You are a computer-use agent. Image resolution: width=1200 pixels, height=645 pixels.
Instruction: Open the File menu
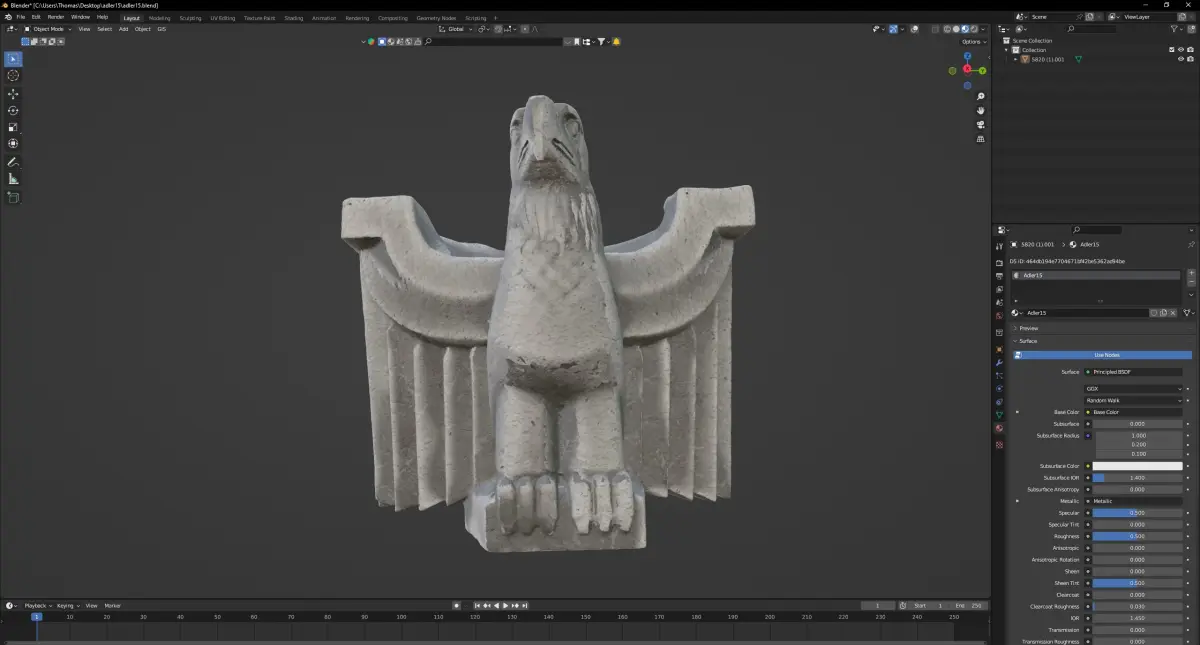pos(21,17)
